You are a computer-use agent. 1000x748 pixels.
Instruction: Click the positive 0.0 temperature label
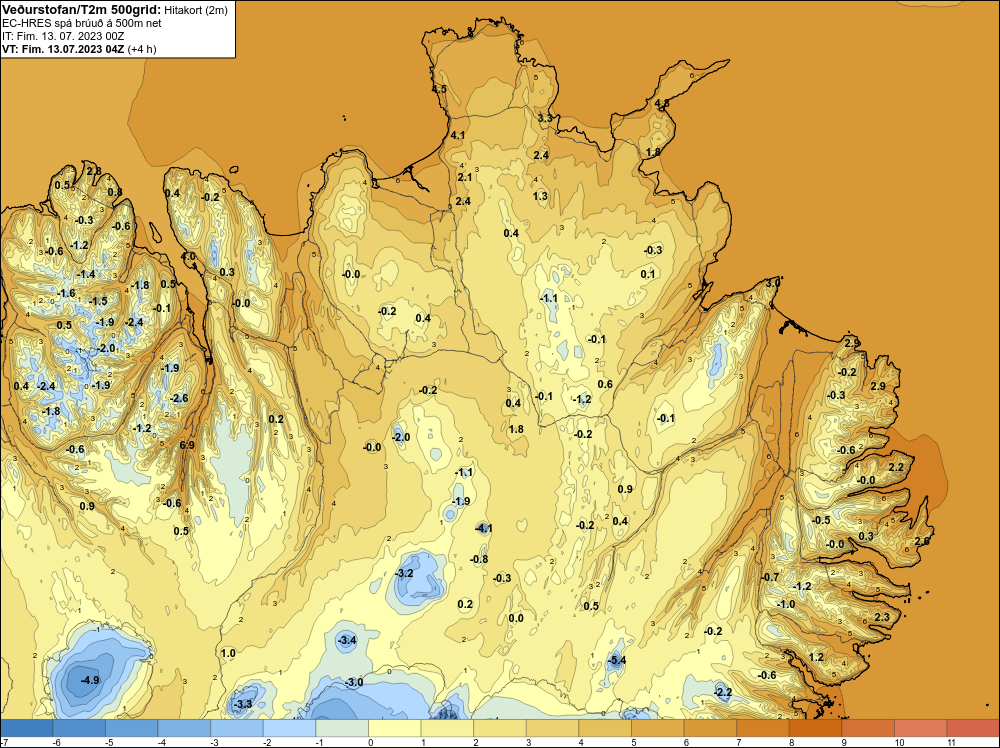(516, 618)
